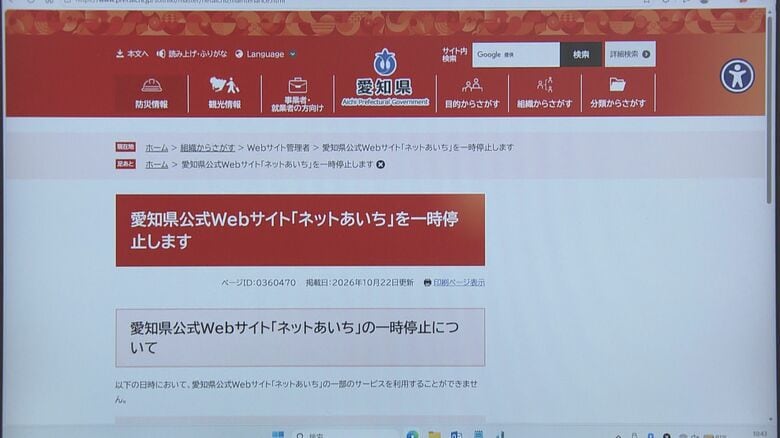Follow the ホーム link in 現在地 breadcrumb

[x=157, y=148]
